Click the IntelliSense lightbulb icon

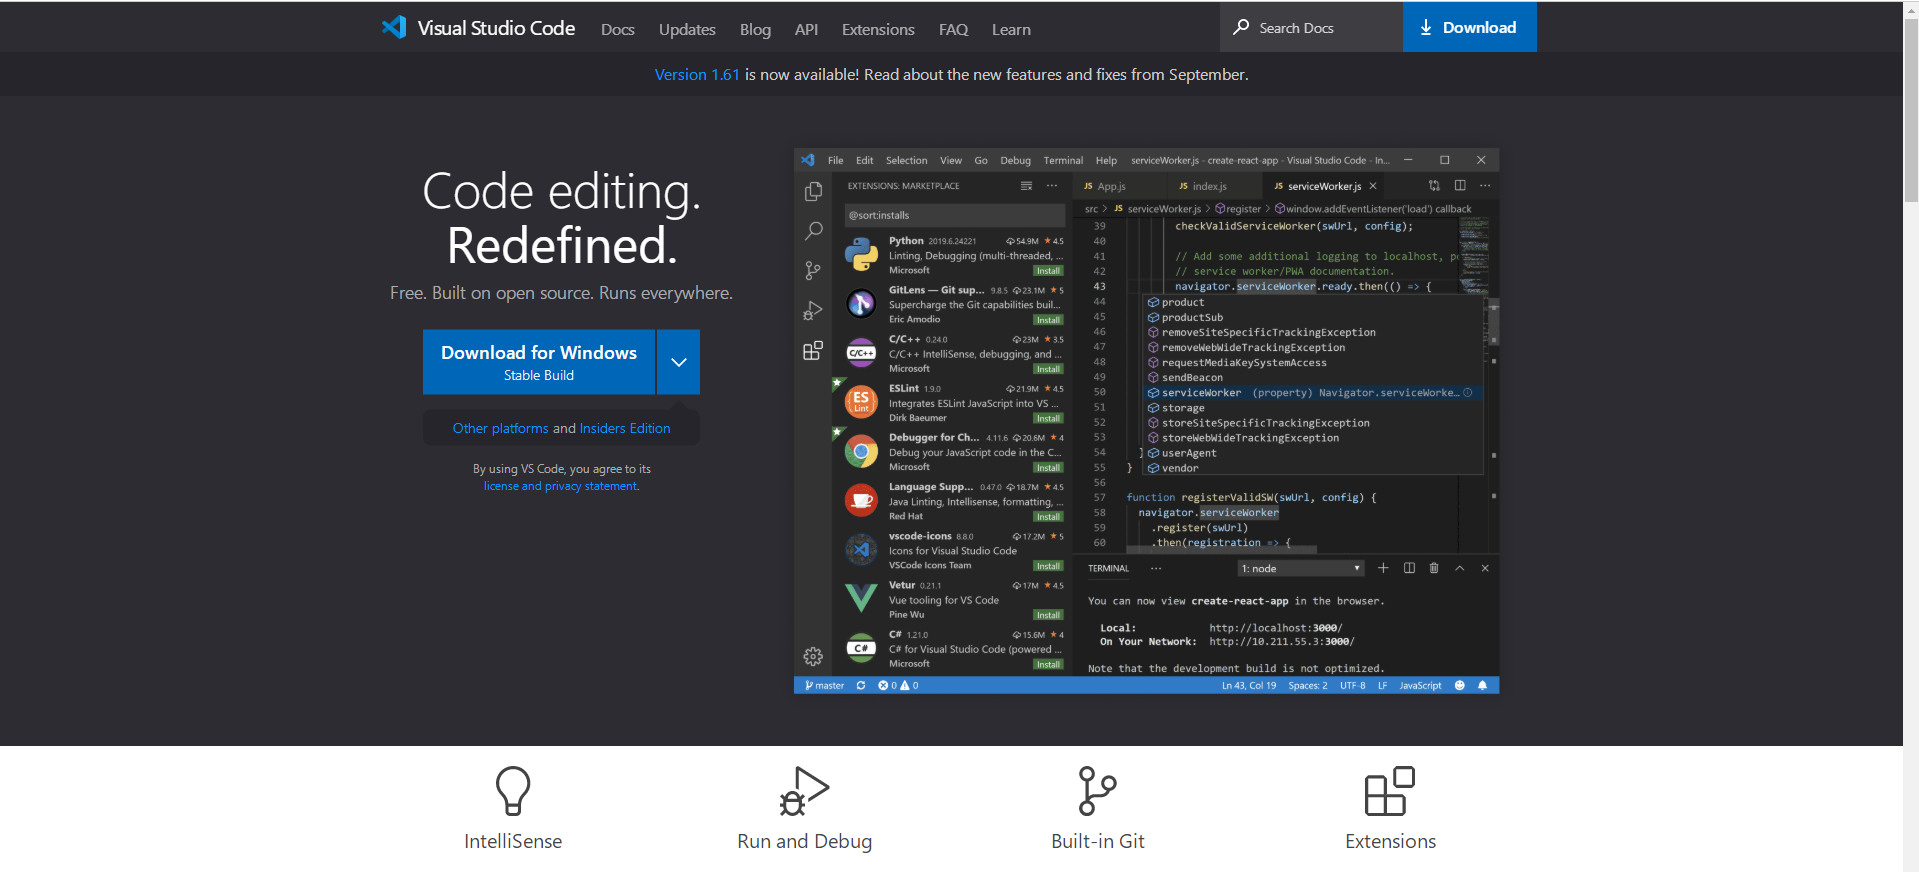point(513,791)
